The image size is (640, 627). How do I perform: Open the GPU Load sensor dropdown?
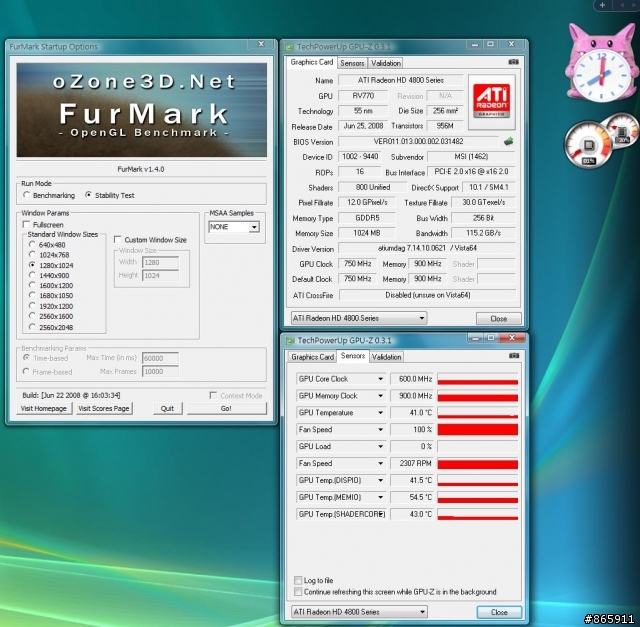[380, 447]
